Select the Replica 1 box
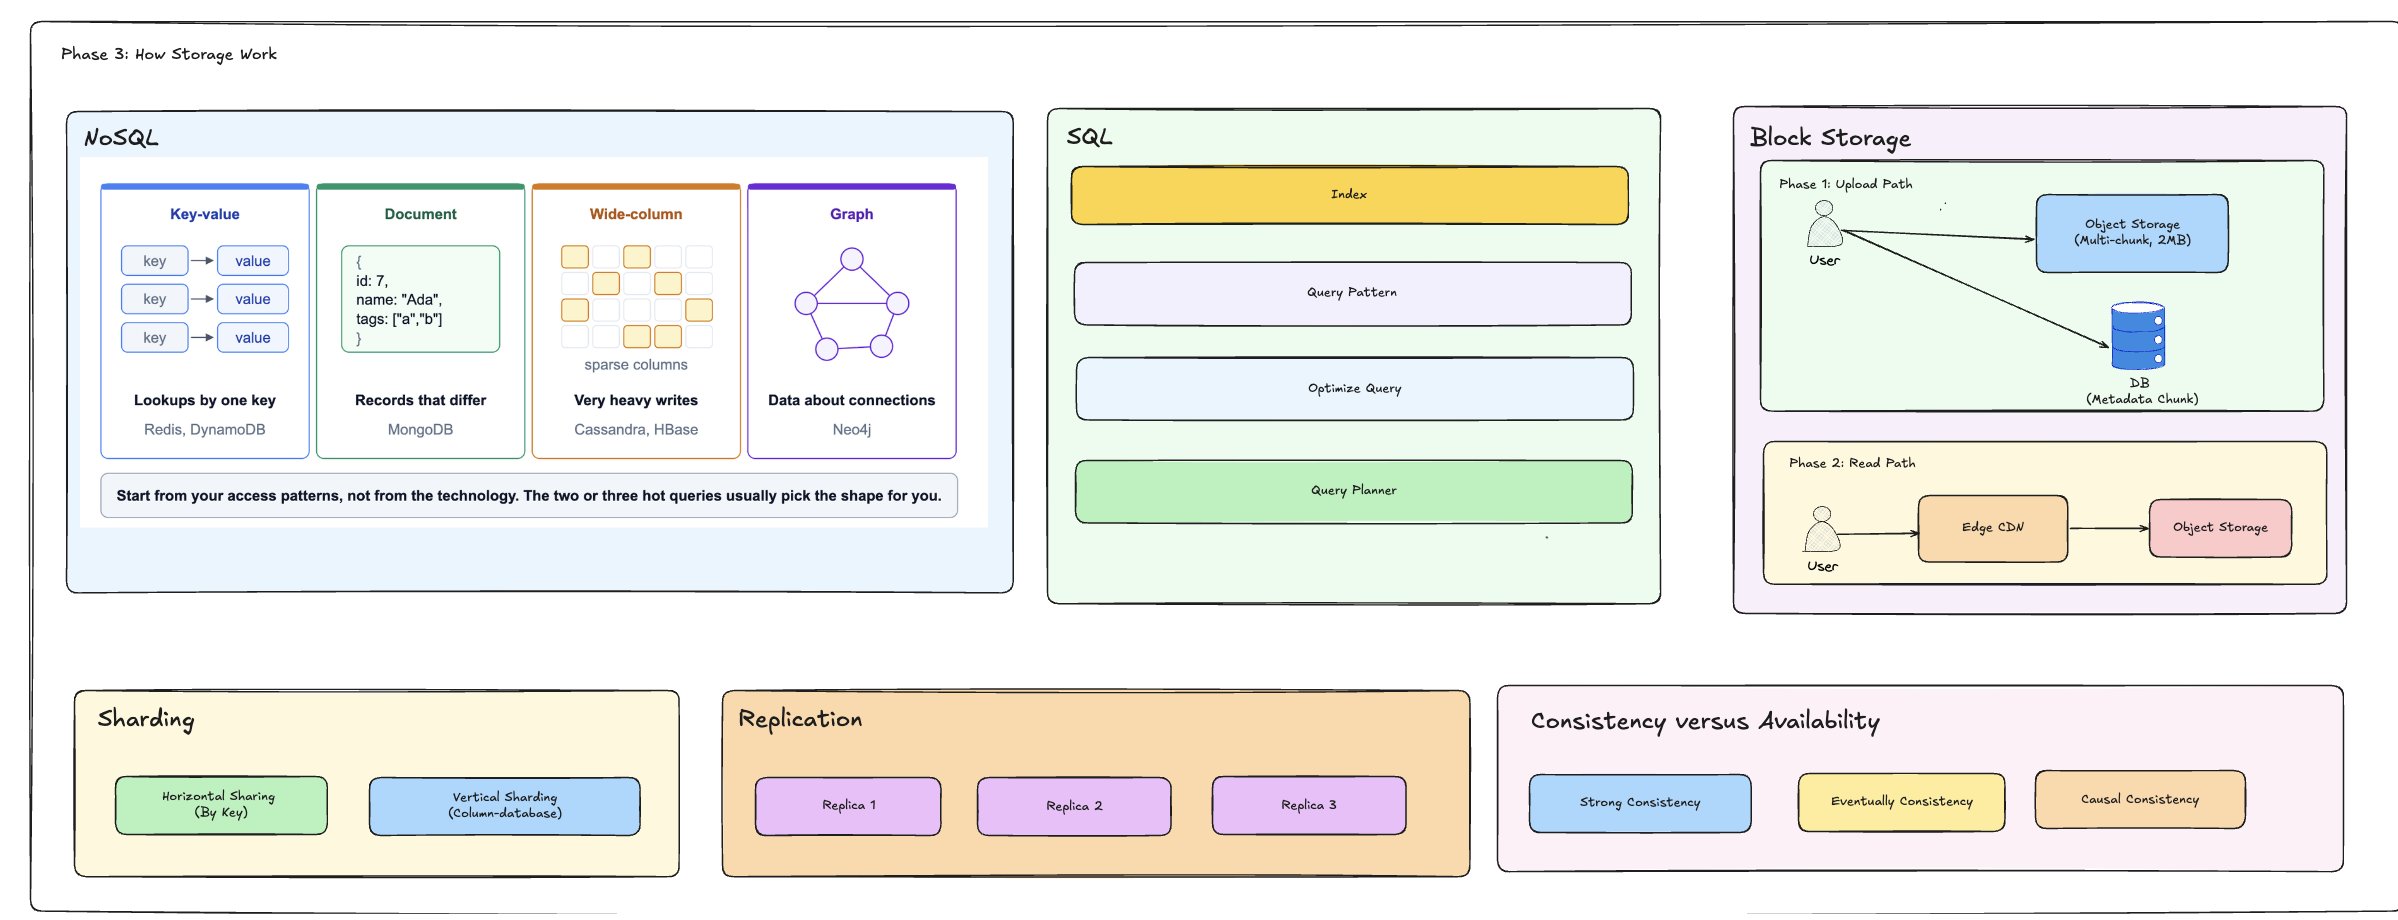 pos(848,806)
